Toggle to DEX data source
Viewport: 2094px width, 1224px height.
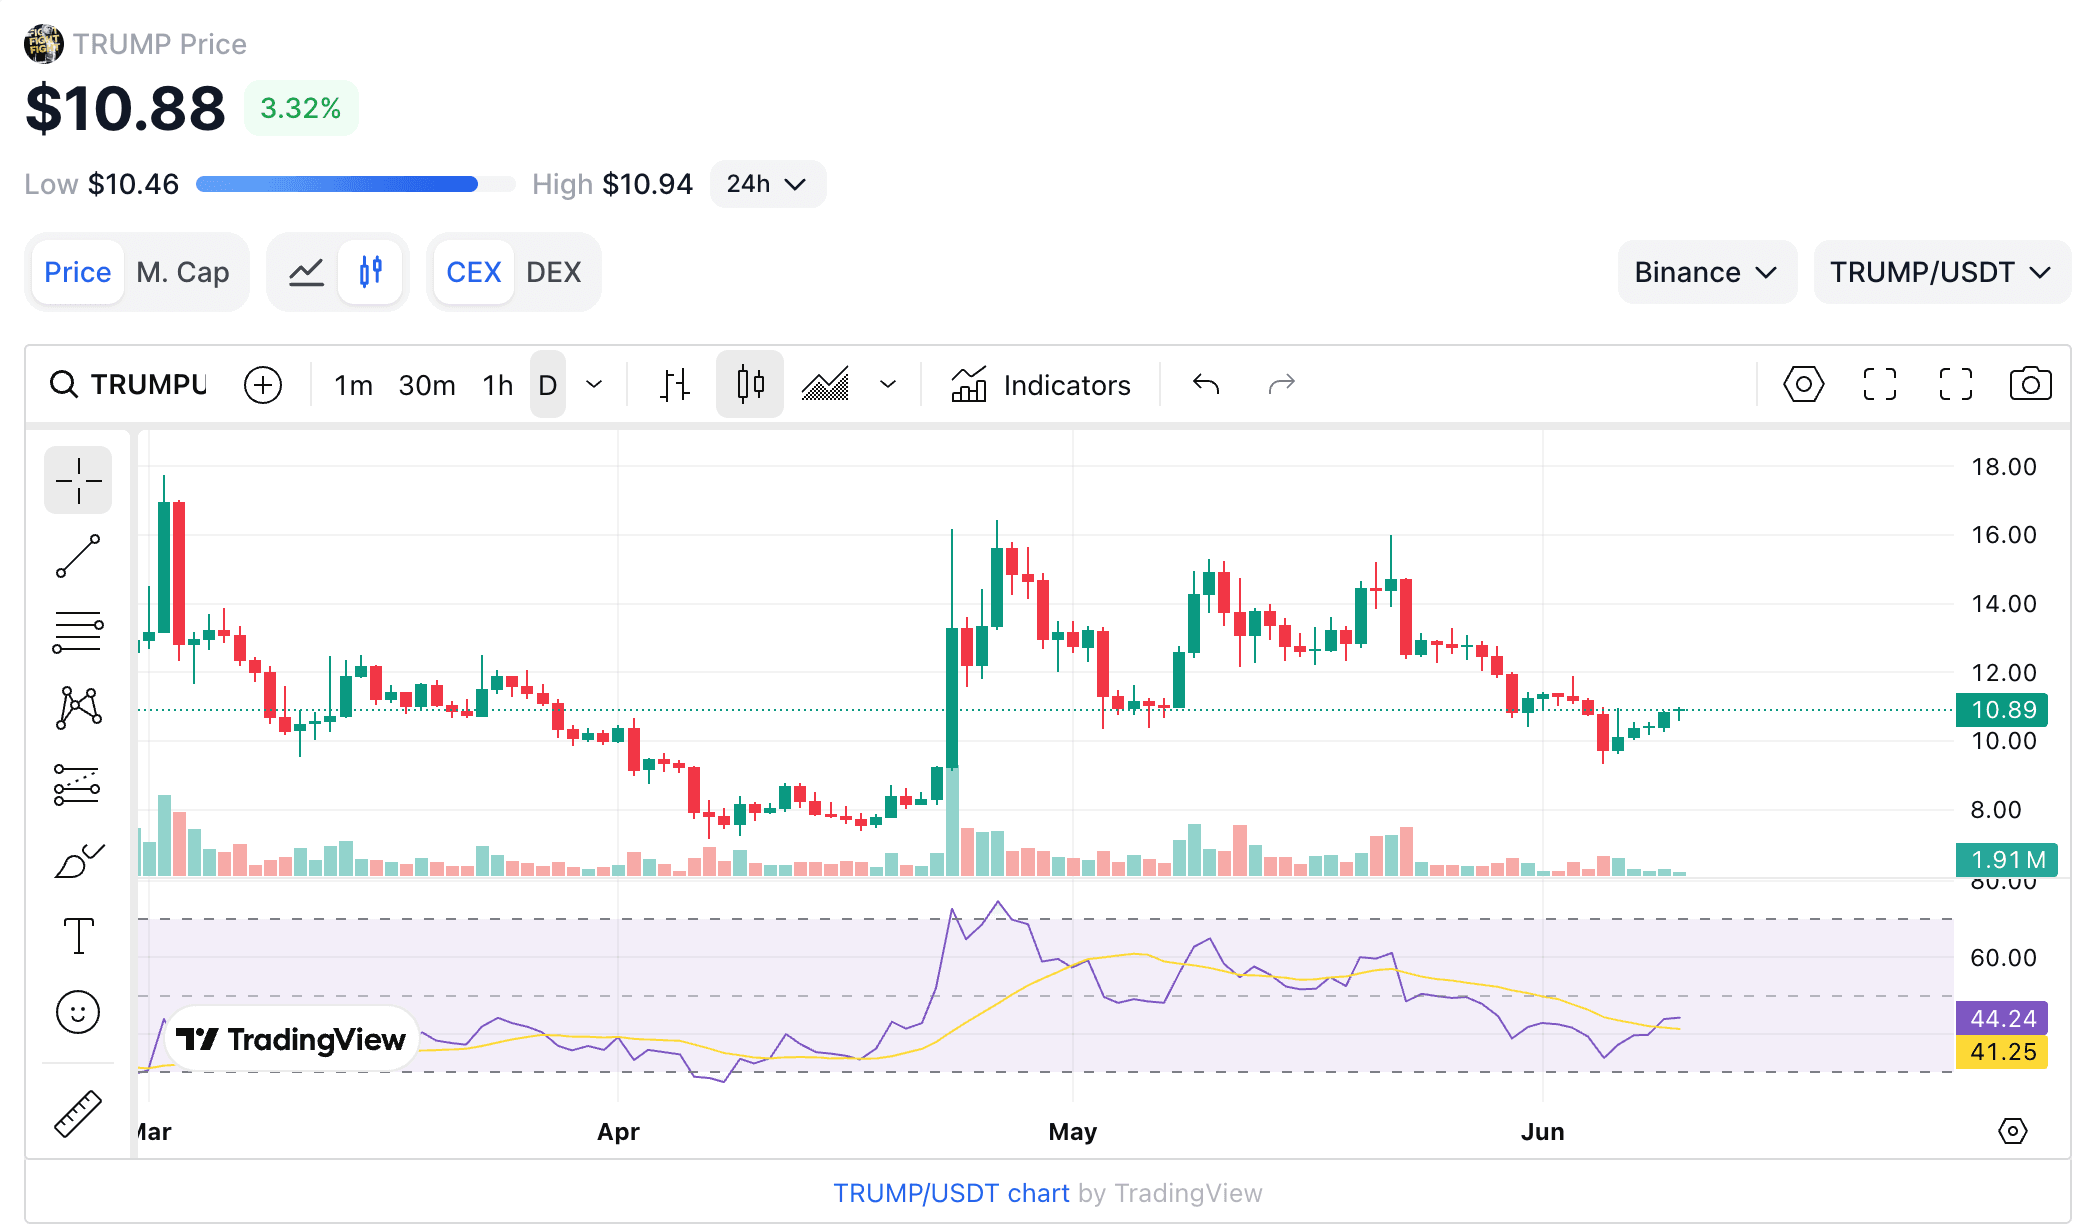553,272
